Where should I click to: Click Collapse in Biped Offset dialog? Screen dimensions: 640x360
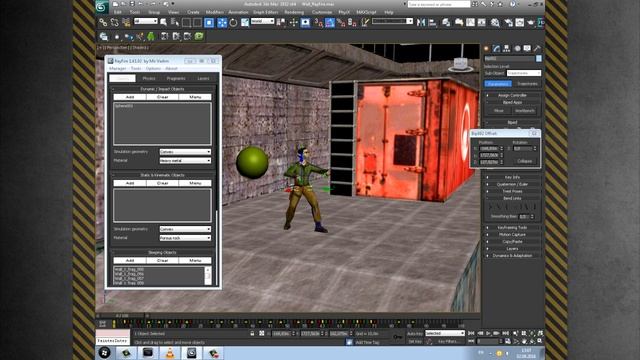tap(524, 161)
